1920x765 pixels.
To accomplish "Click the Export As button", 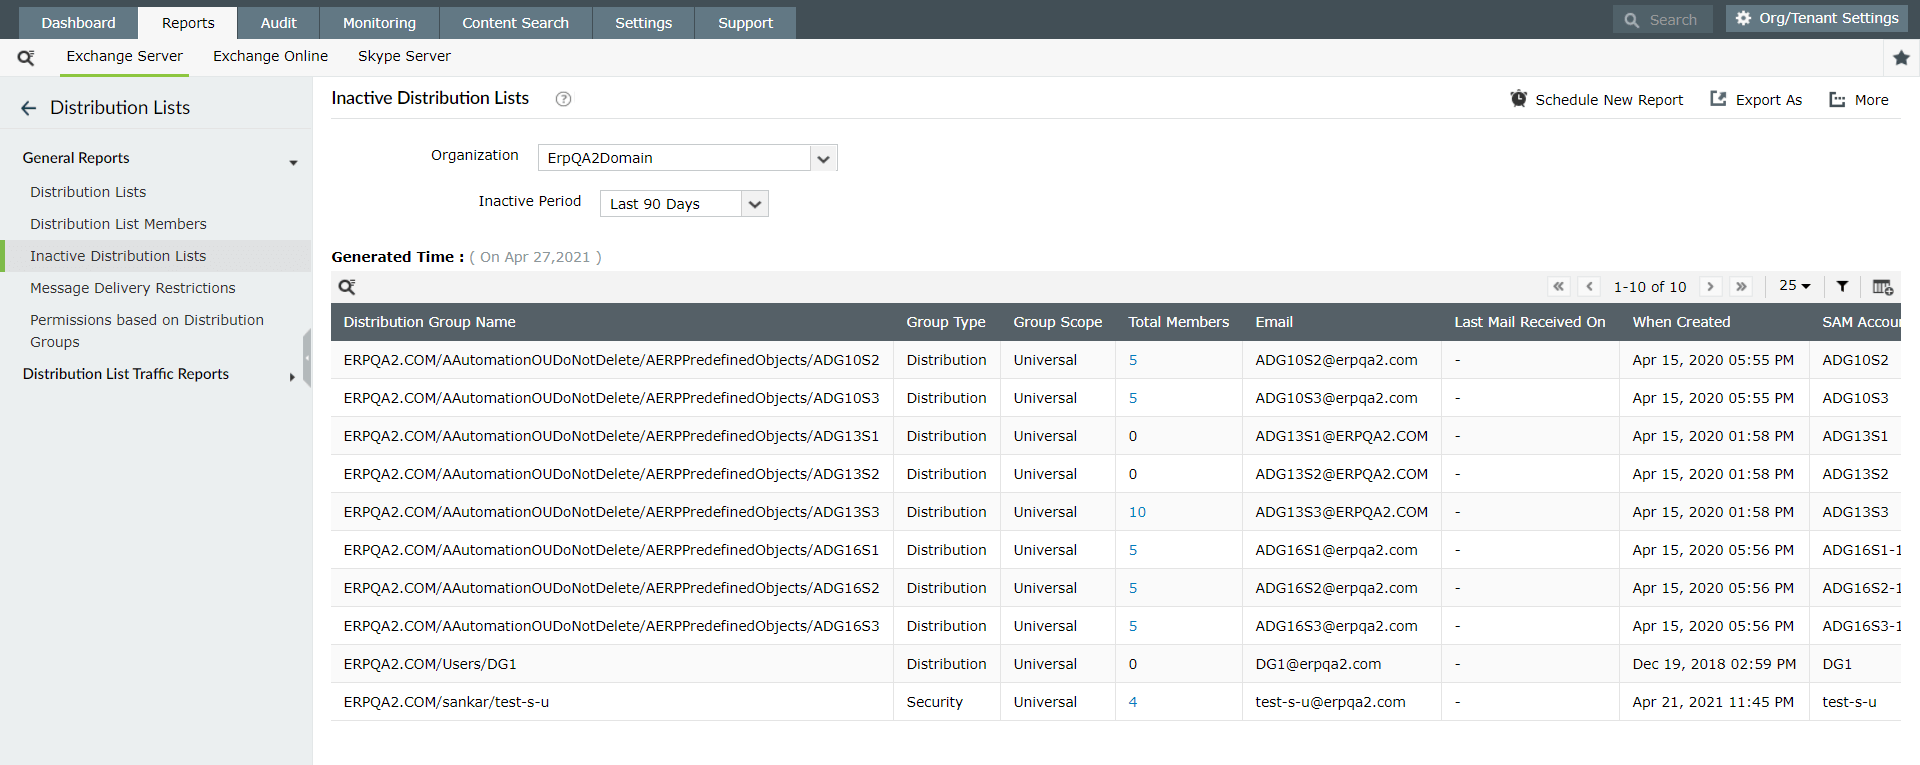I will point(1756,100).
